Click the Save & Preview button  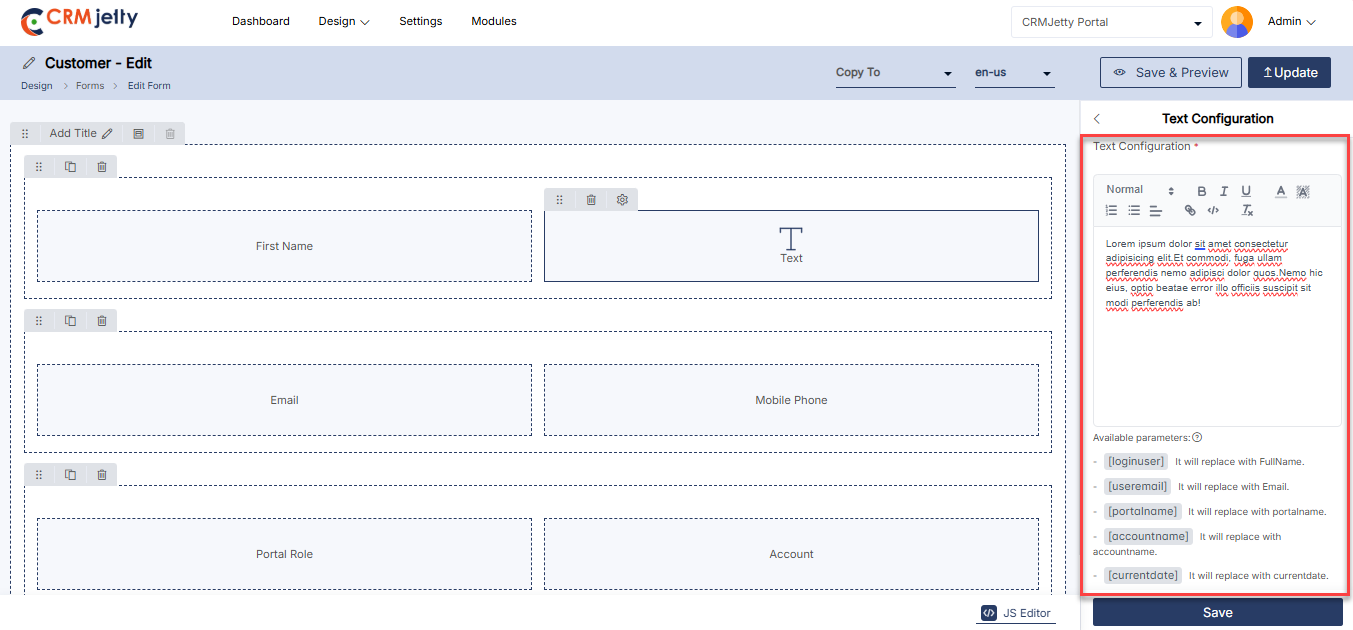coord(1171,73)
